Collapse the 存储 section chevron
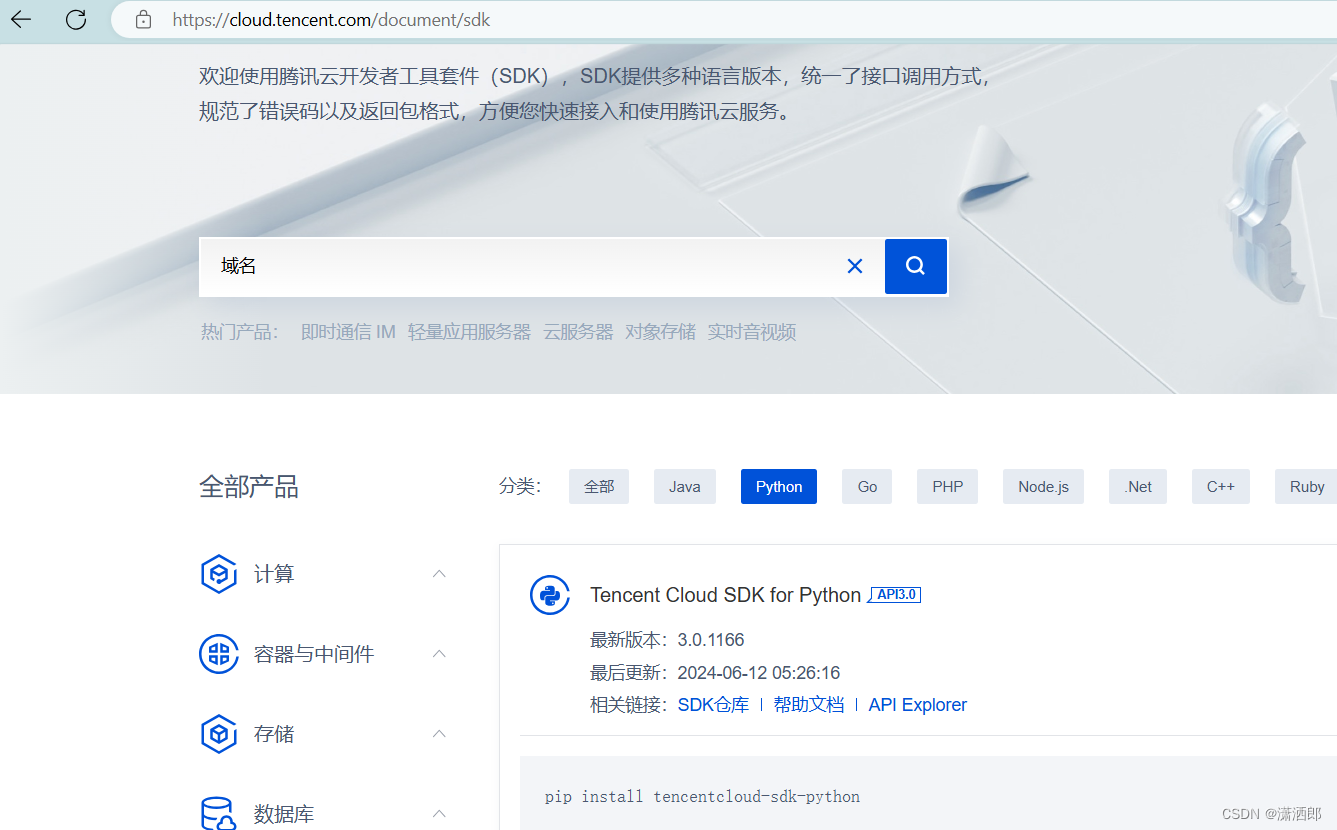 [x=439, y=733]
